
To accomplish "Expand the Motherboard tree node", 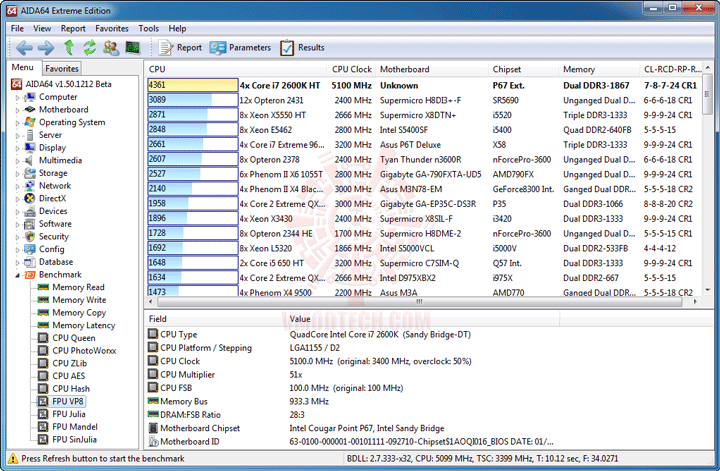I will [16, 110].
